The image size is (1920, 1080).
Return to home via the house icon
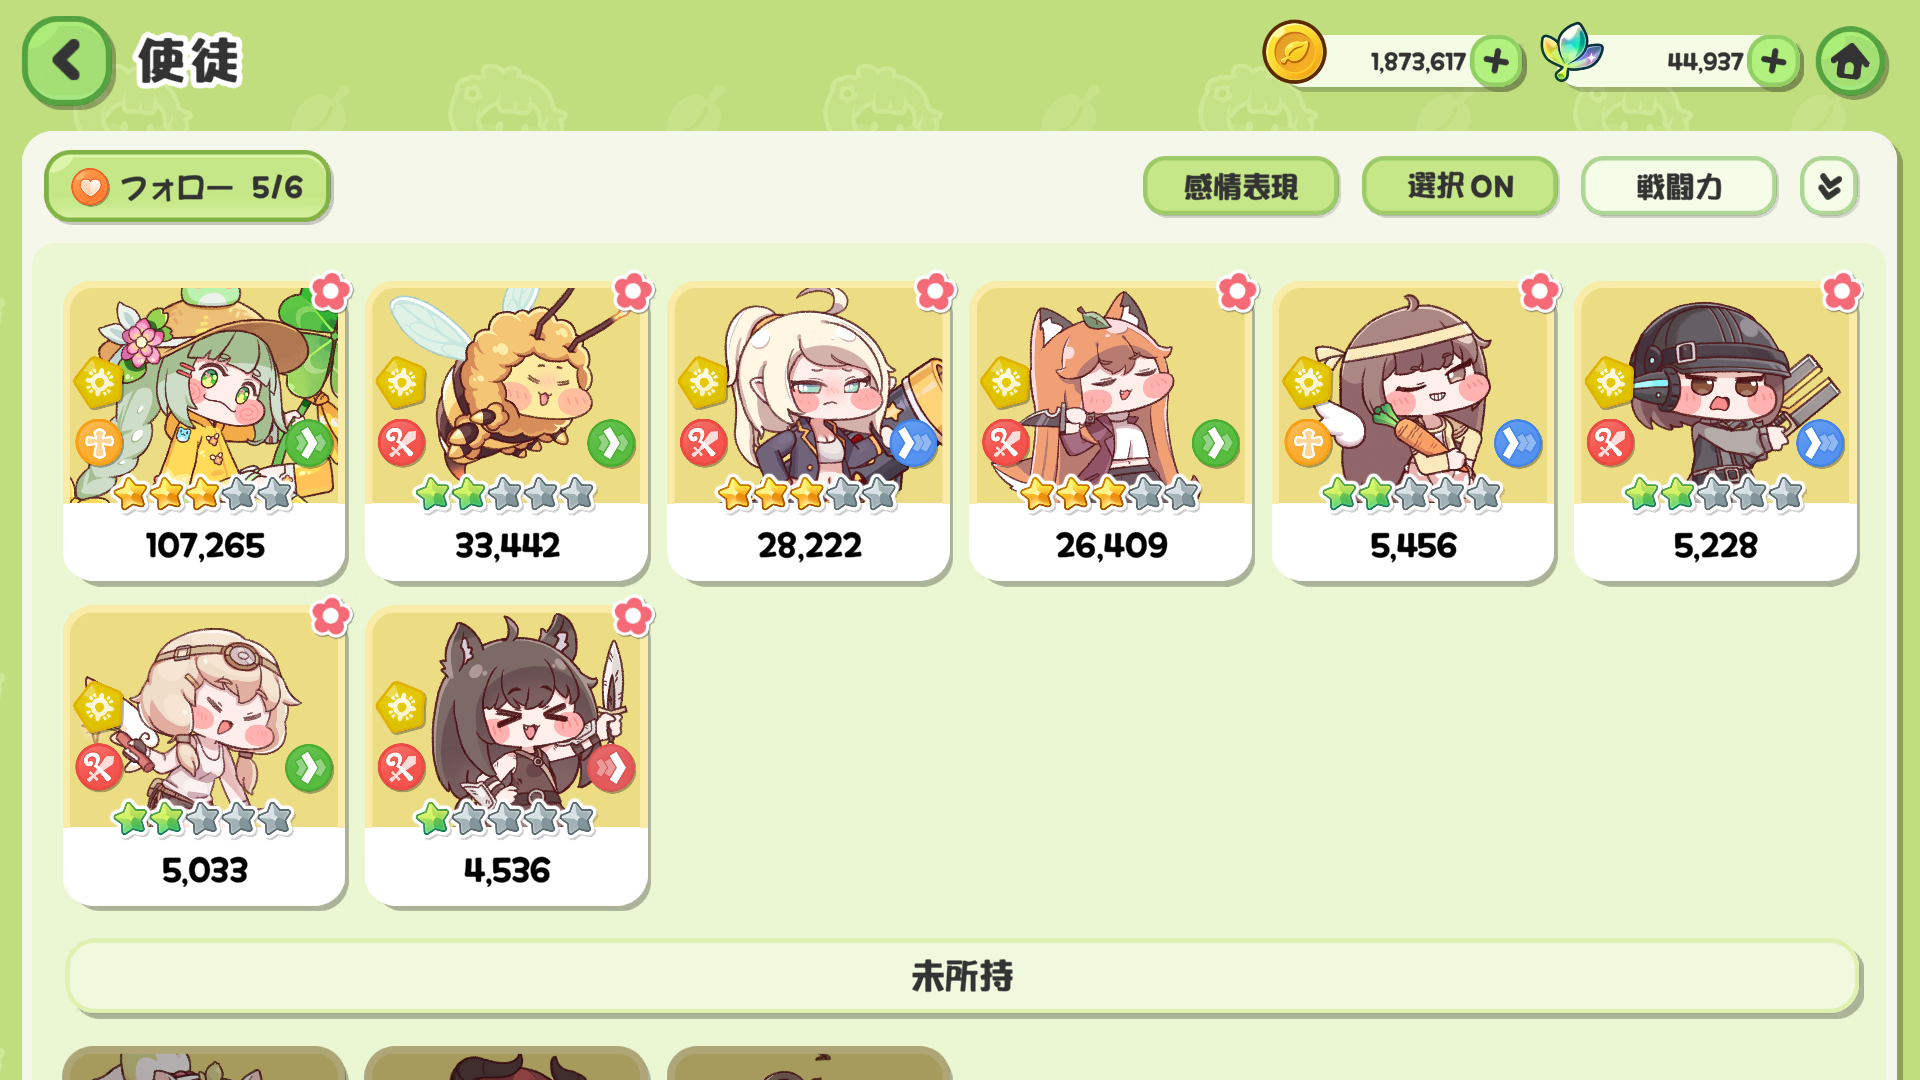click(1850, 62)
